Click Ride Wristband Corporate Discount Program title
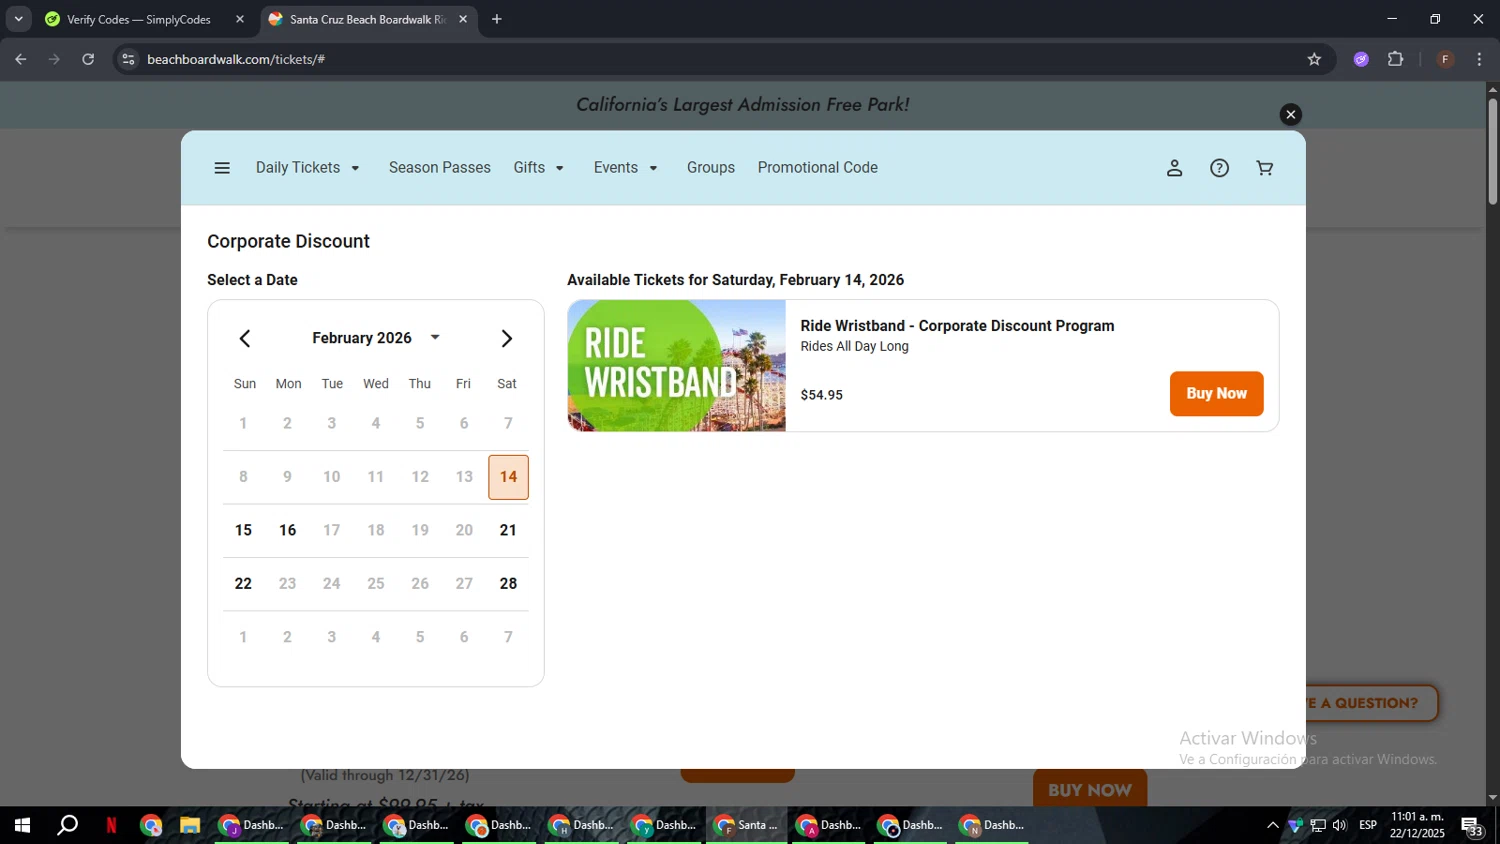The image size is (1500, 844). click(x=957, y=326)
